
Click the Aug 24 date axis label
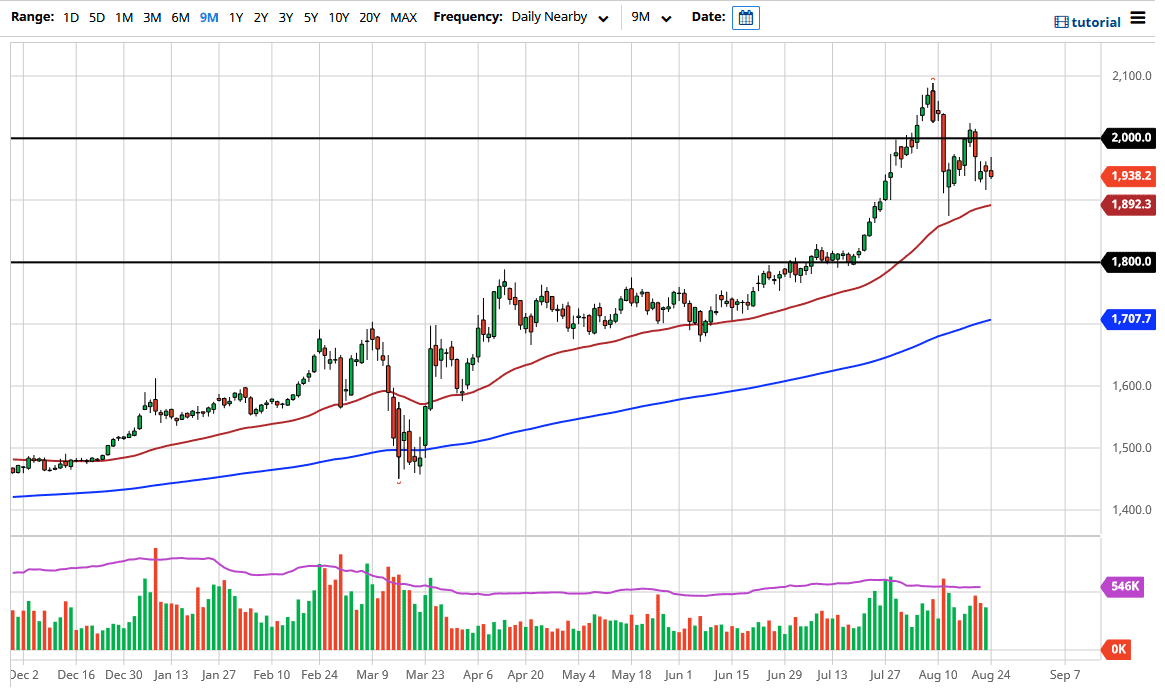[991, 675]
